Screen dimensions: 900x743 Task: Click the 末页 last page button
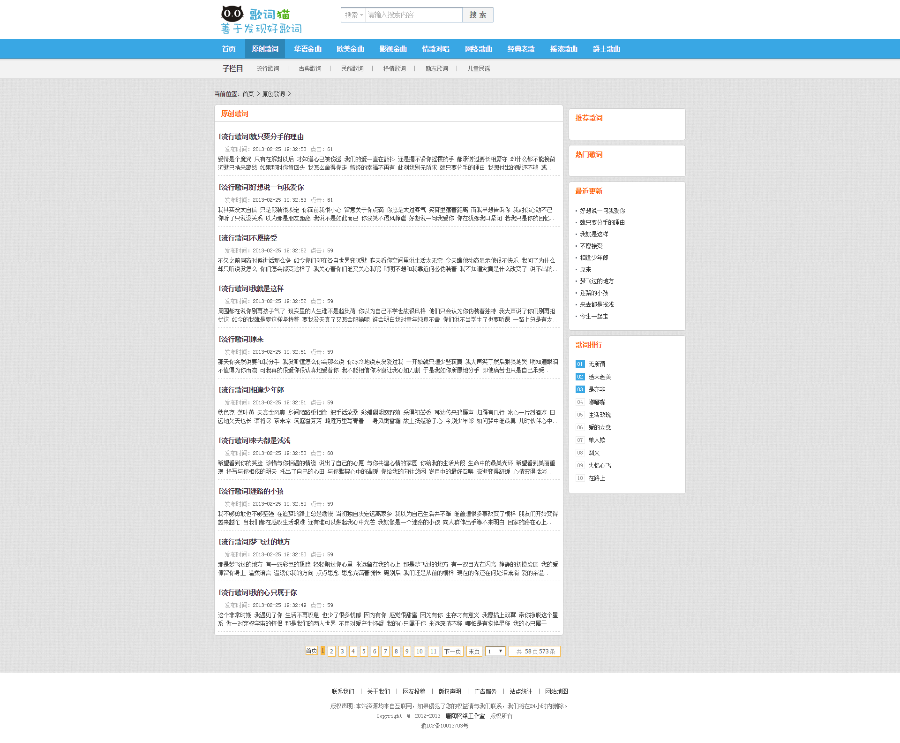point(474,651)
